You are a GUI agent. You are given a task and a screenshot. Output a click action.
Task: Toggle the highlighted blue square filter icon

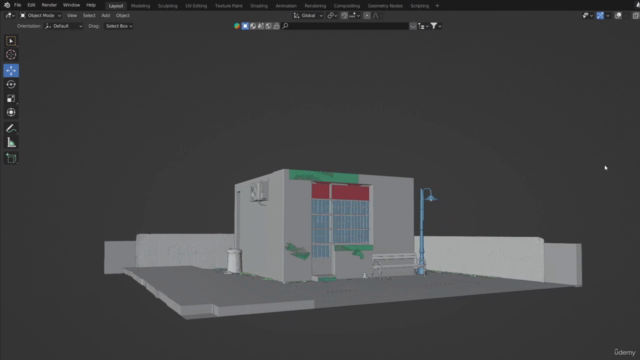pos(245,26)
